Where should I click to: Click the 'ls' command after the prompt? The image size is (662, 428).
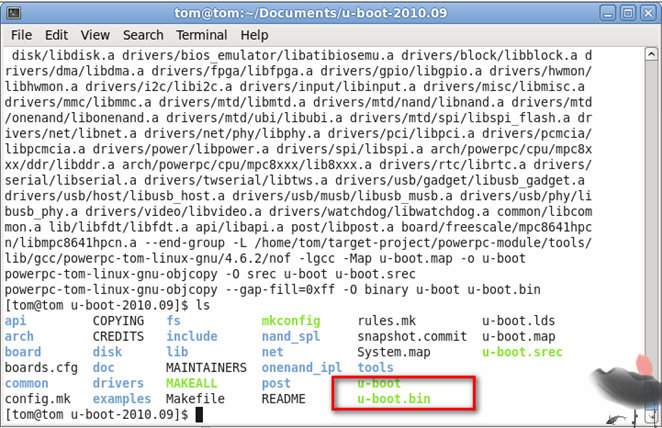(x=203, y=305)
